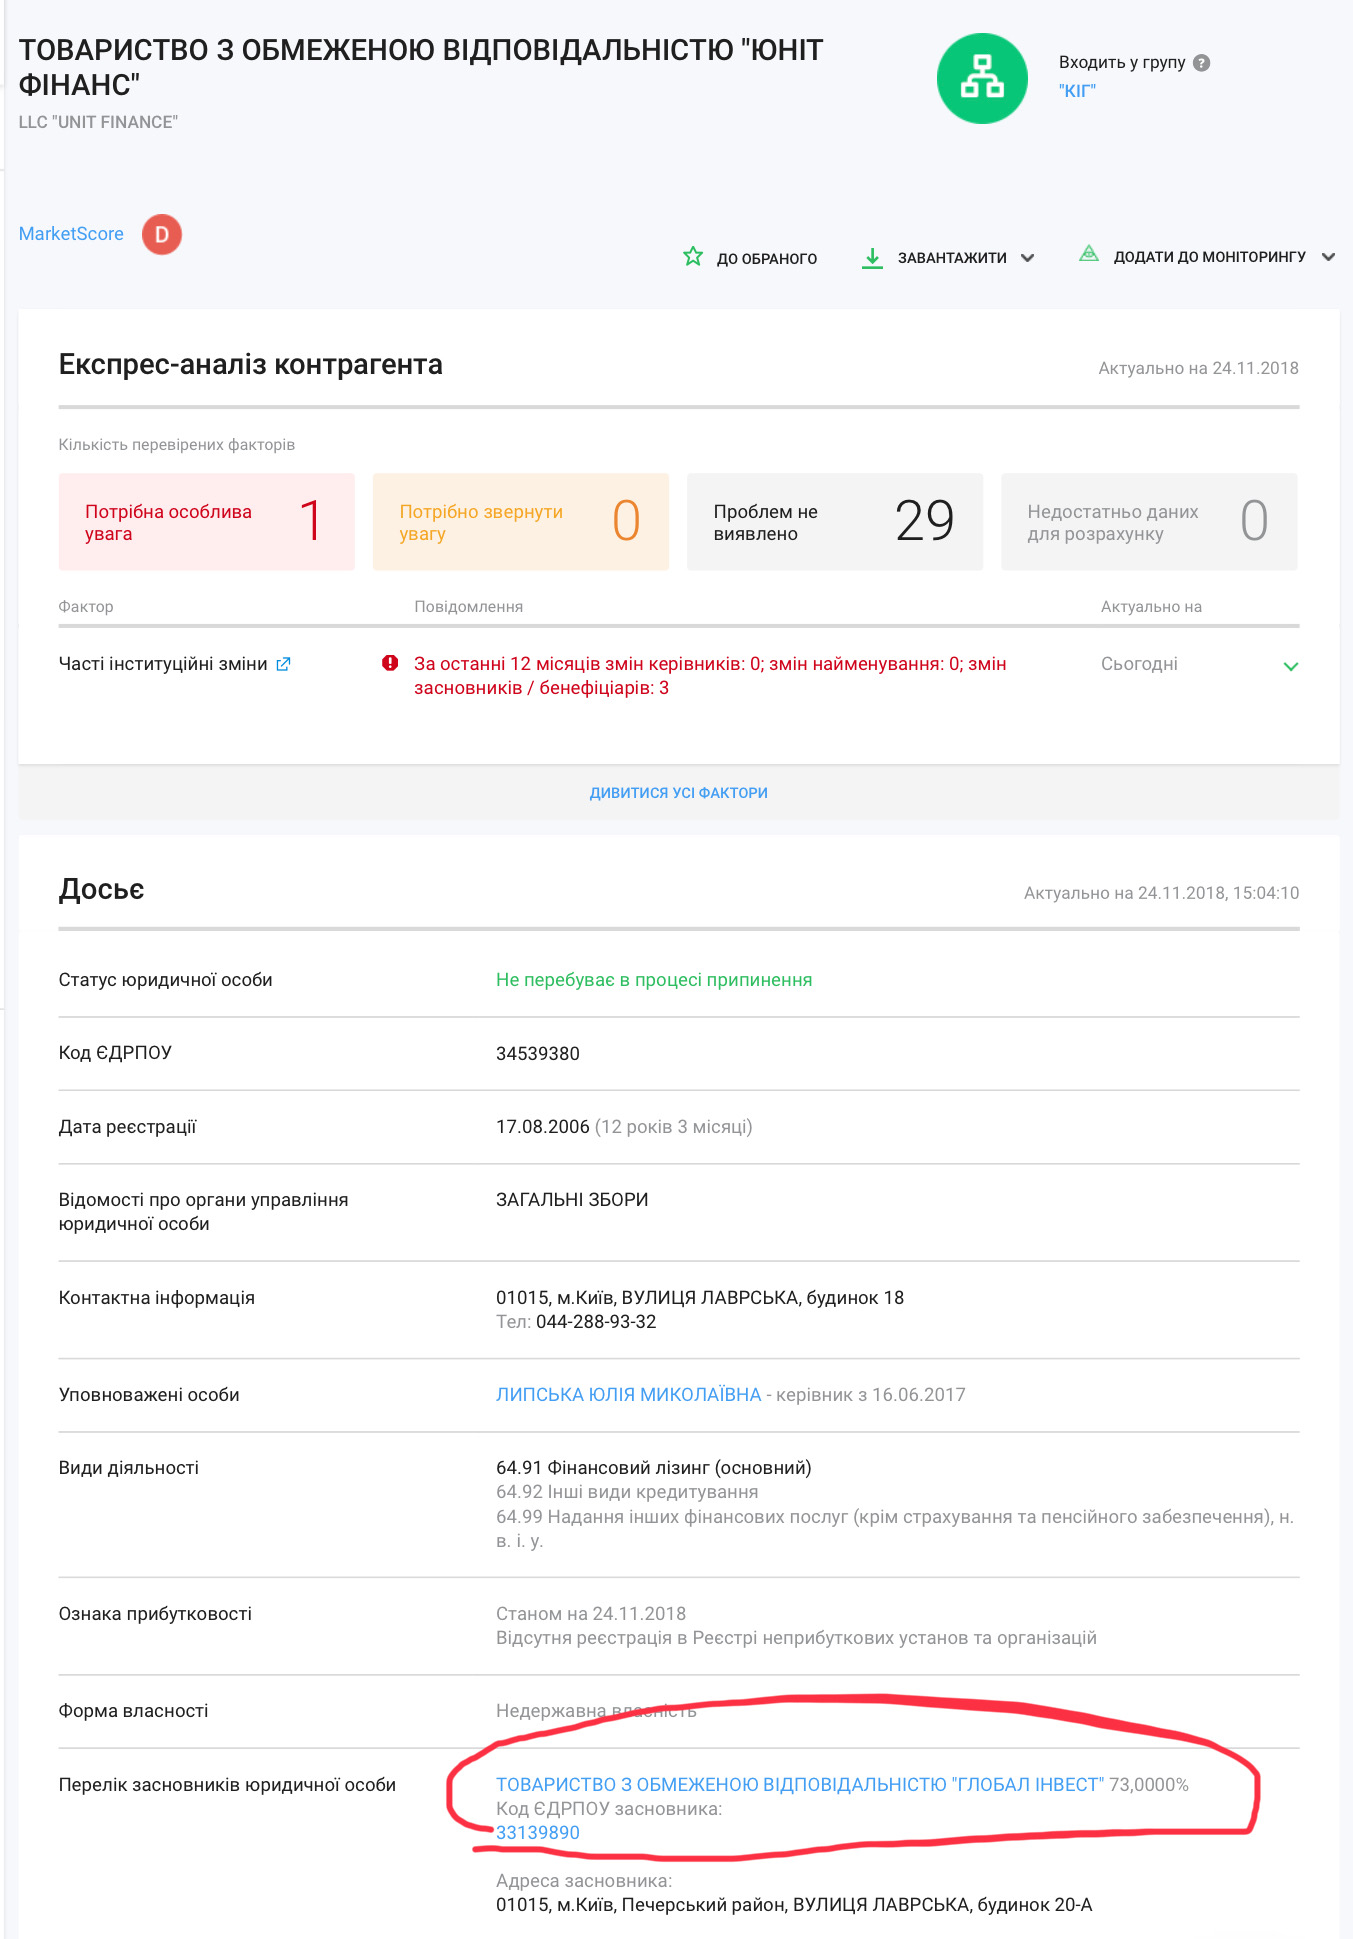The image size is (1353, 1939).
Task: Click the red warning exclamation icon
Action: 390,663
